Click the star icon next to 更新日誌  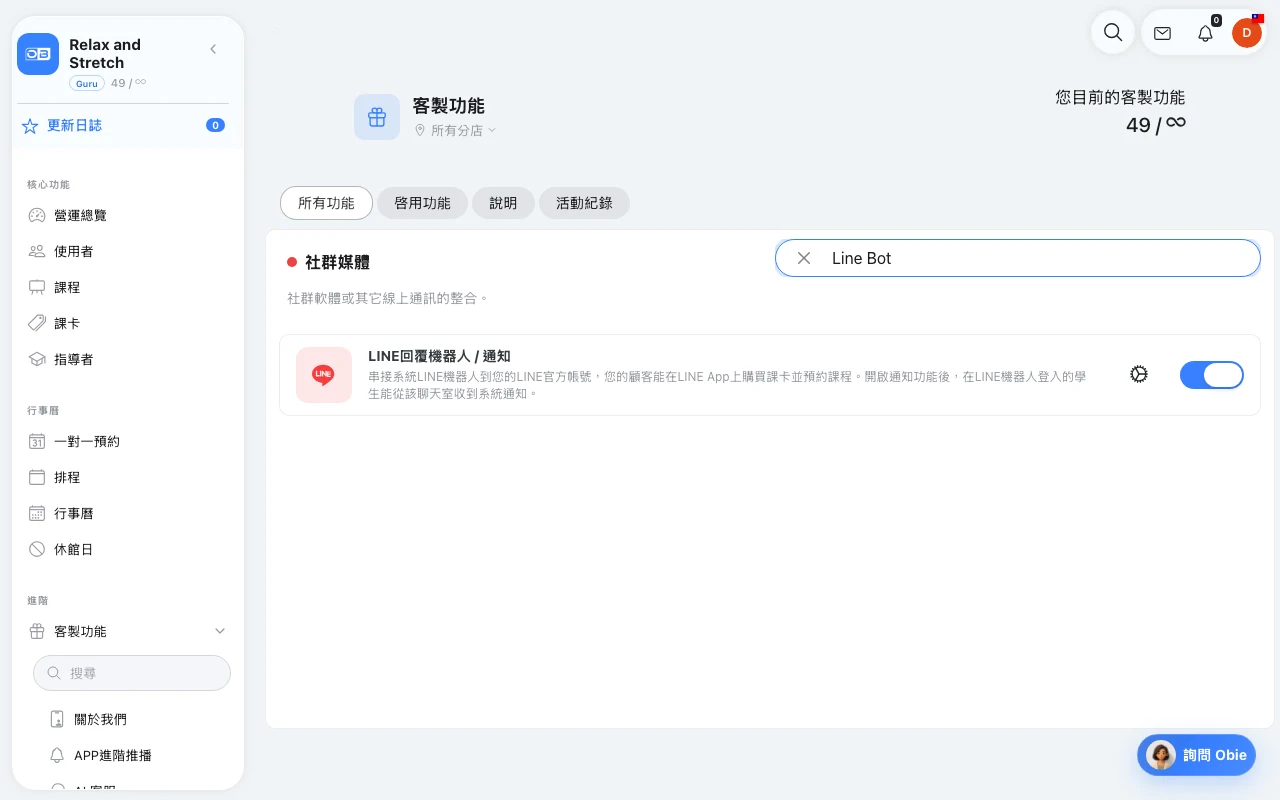coord(30,126)
